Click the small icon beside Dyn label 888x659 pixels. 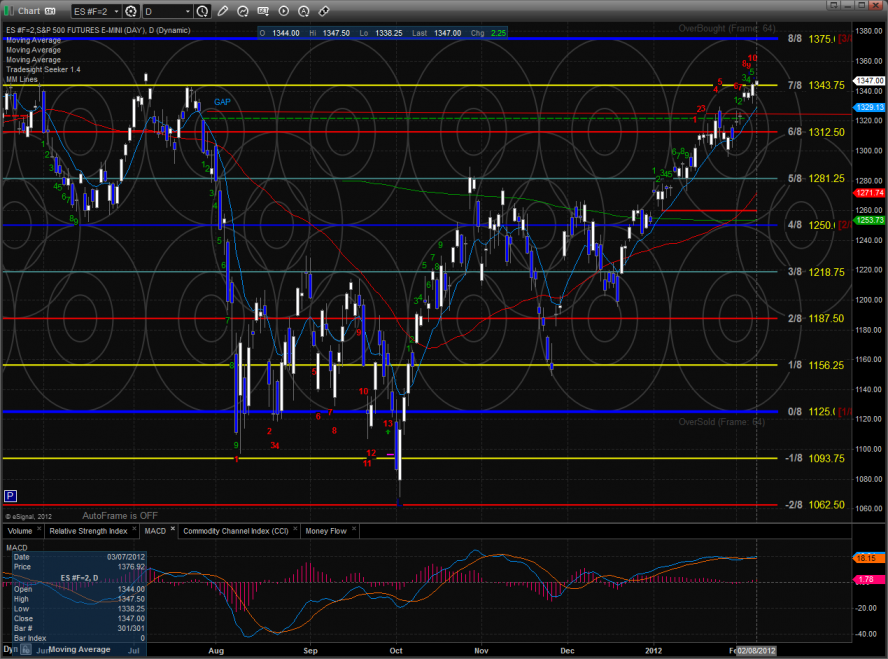point(26,650)
